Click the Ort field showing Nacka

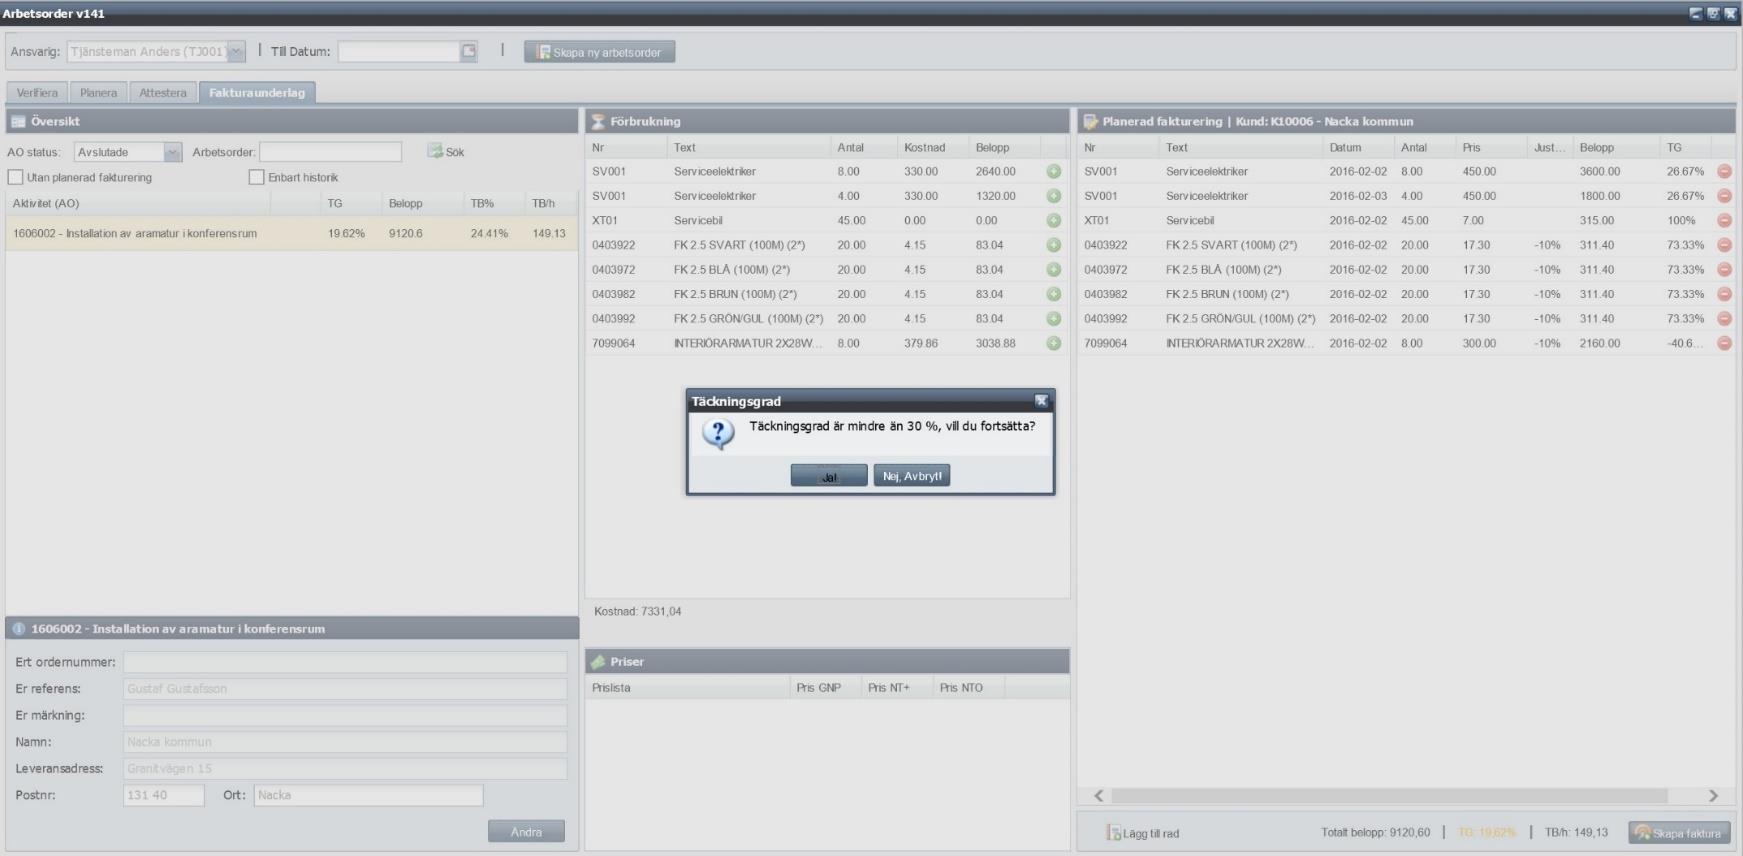(368, 795)
